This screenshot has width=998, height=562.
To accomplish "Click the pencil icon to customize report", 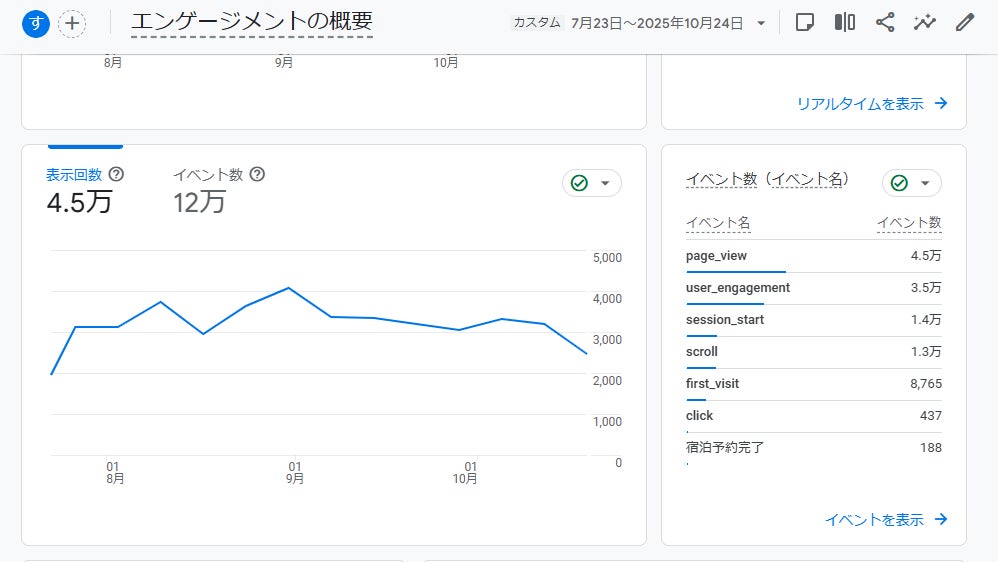I will tap(964, 22).
